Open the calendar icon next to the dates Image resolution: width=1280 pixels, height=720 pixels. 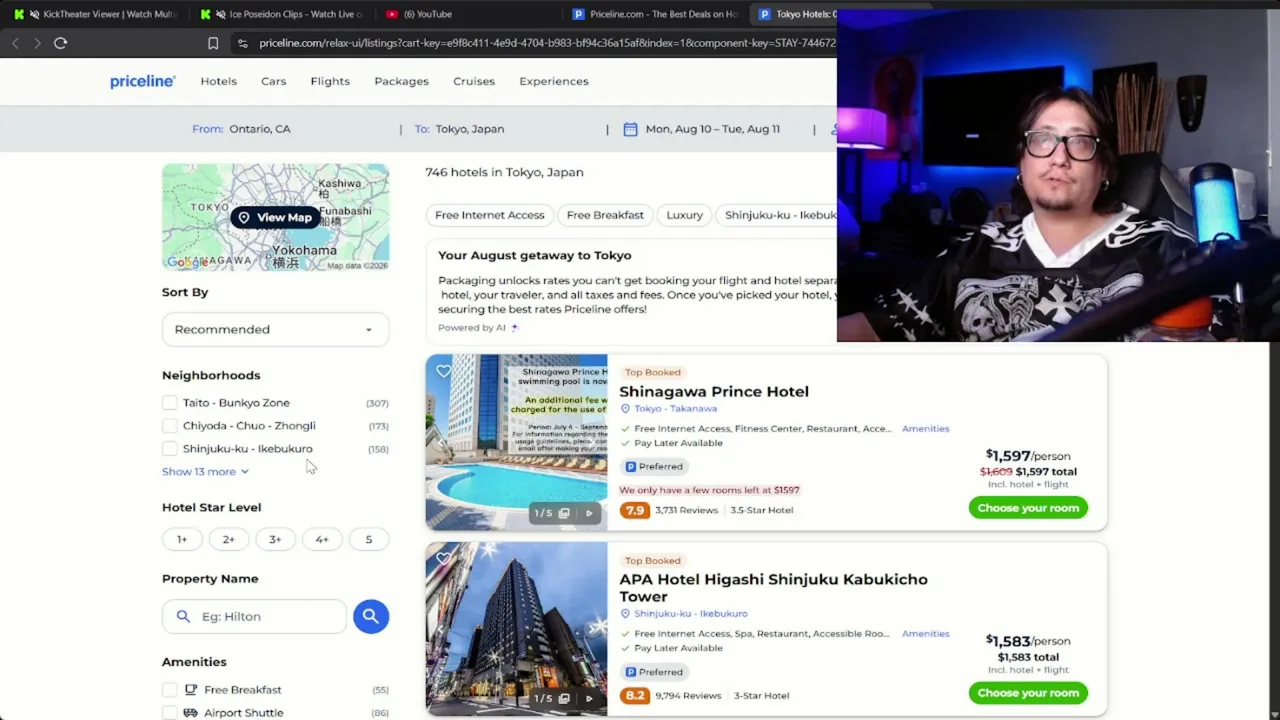click(630, 129)
